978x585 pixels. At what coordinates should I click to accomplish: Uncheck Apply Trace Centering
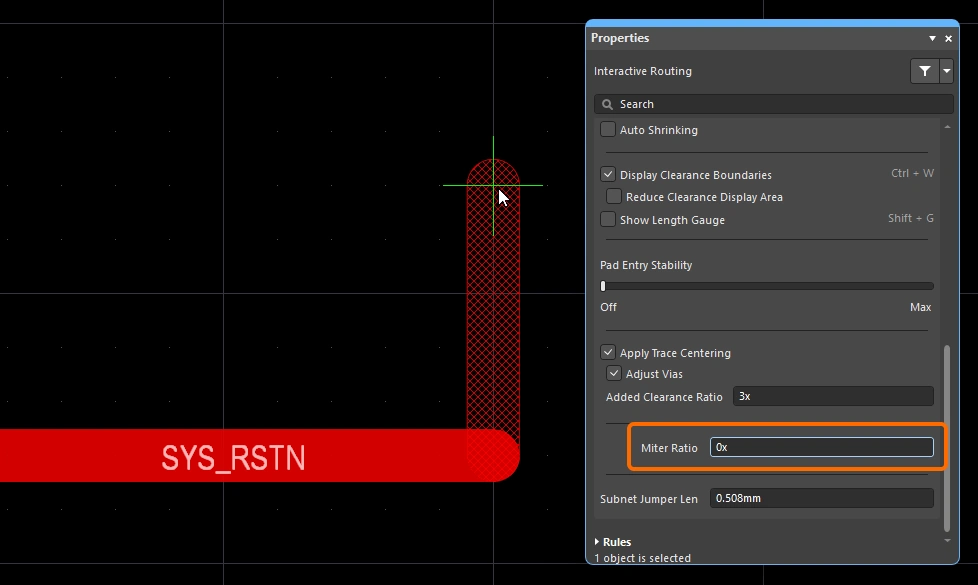point(608,353)
